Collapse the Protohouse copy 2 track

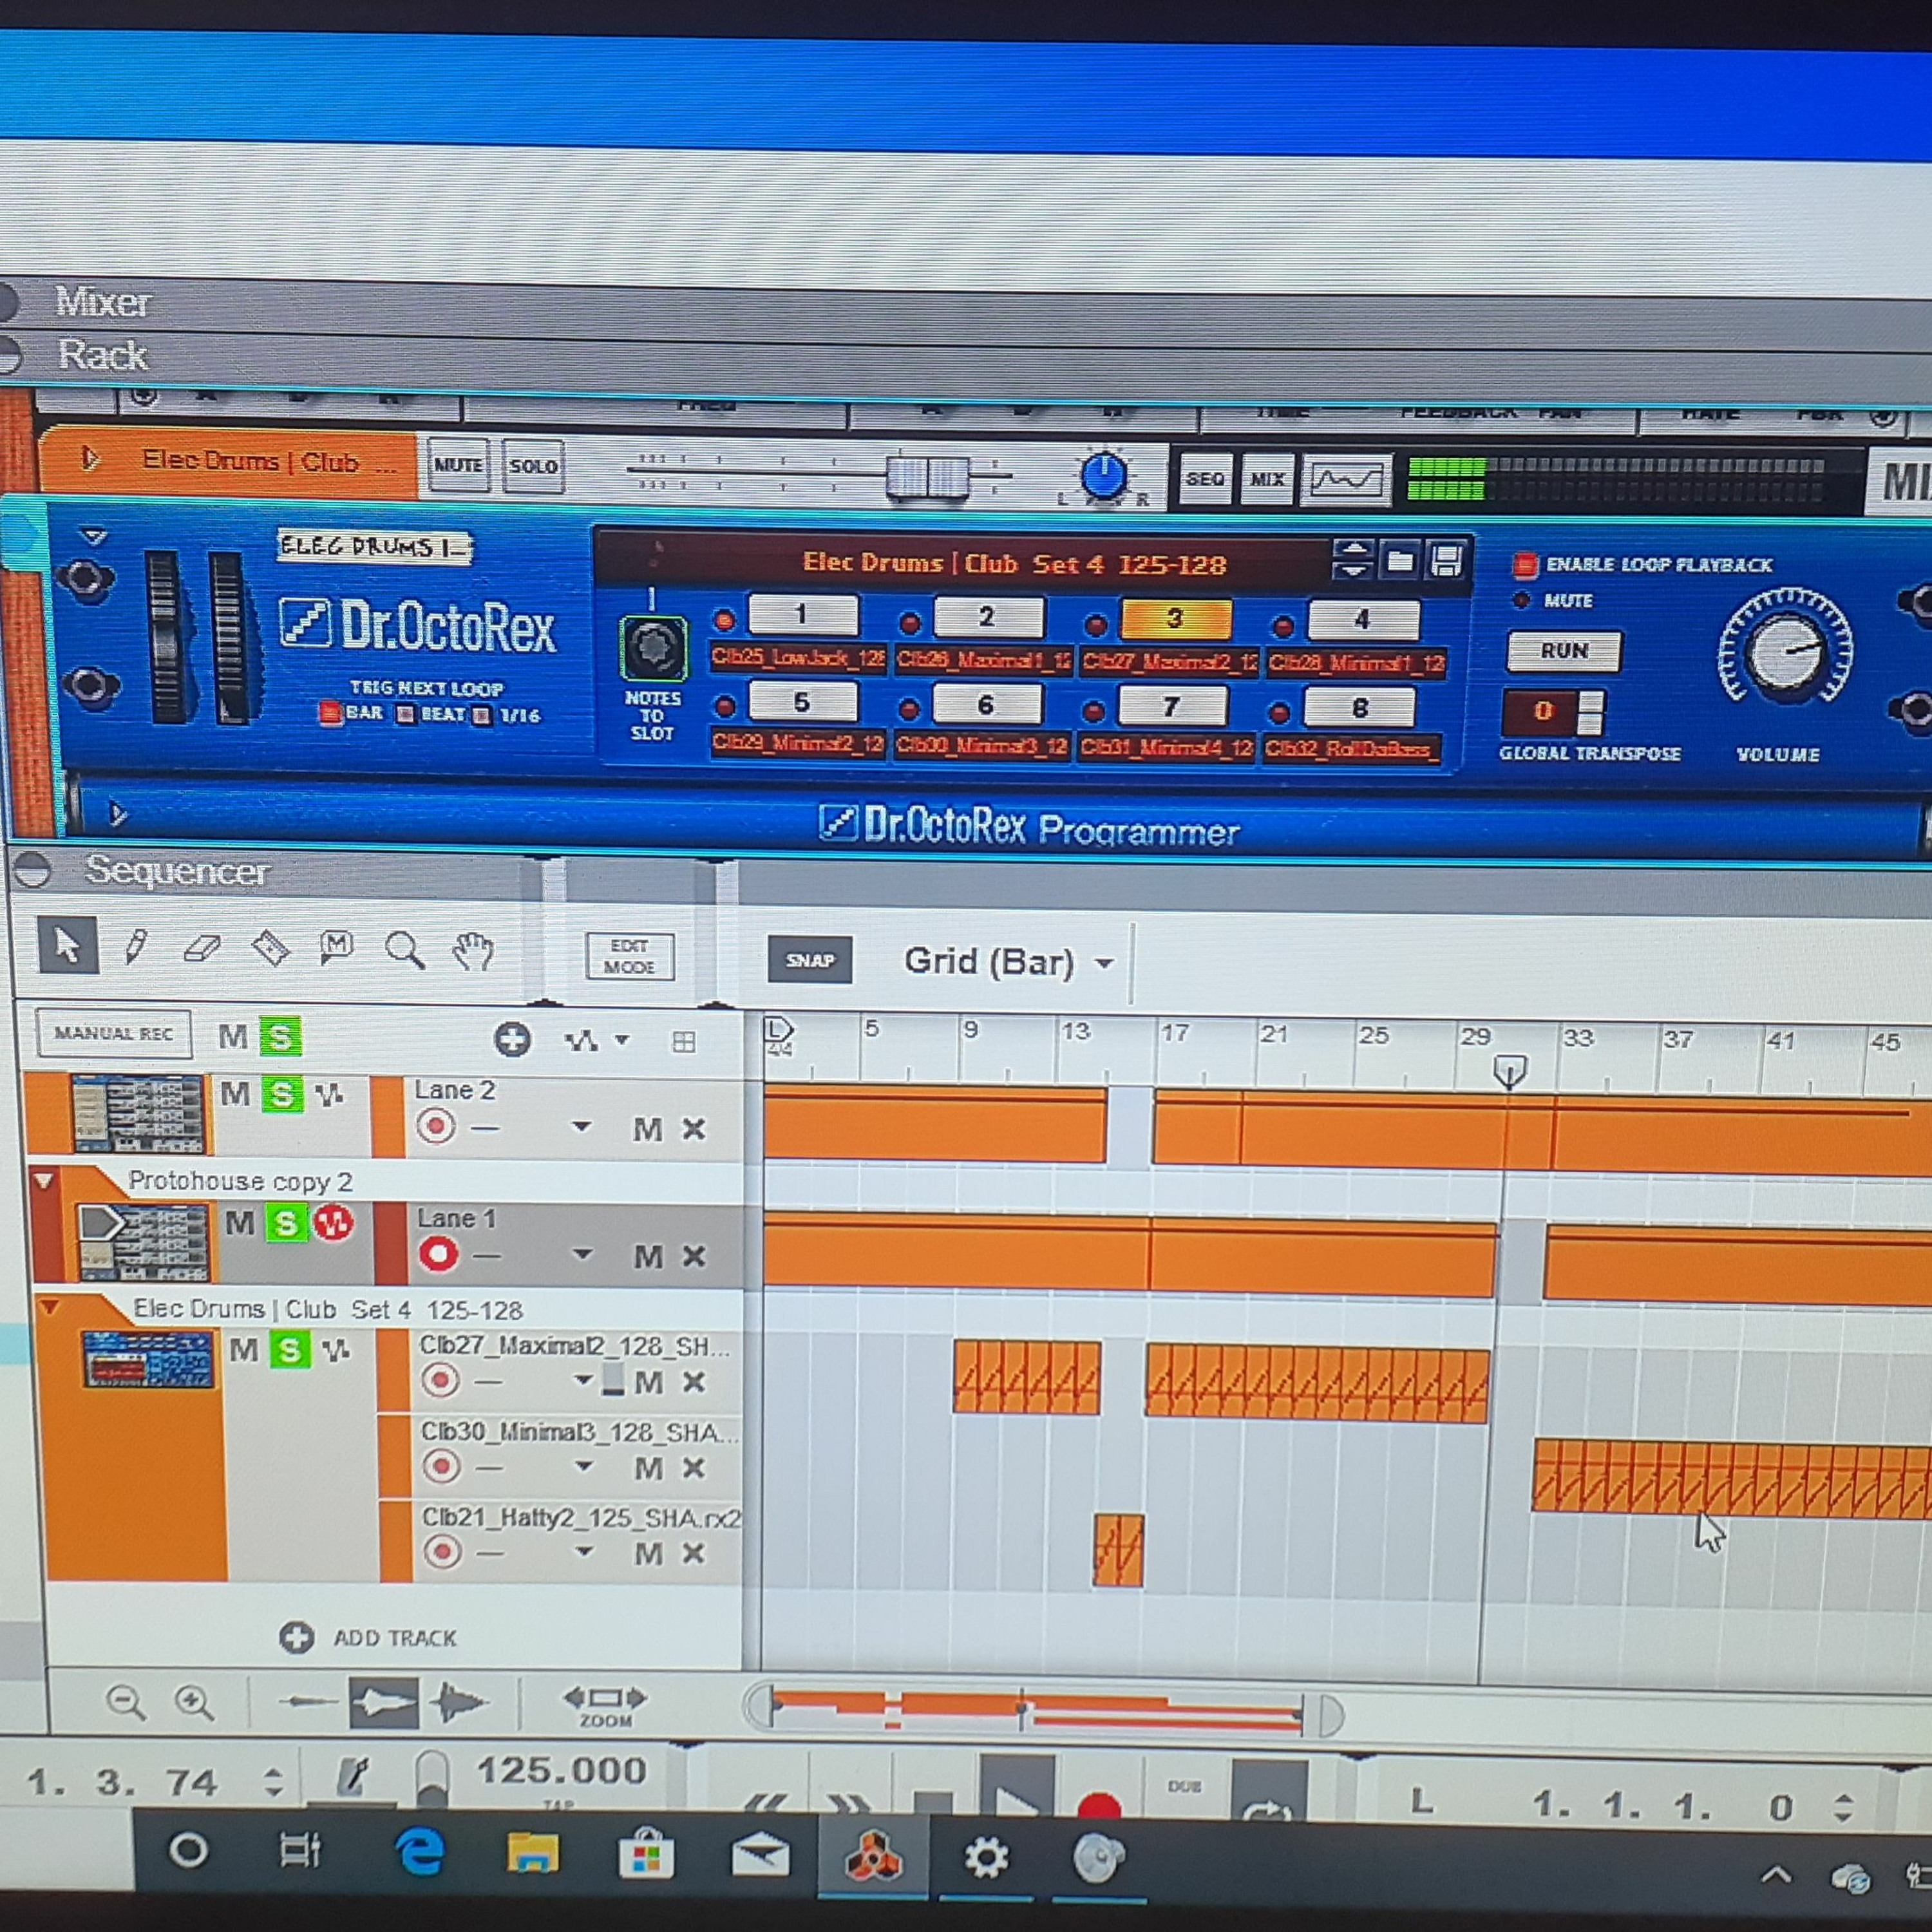click(x=43, y=1181)
